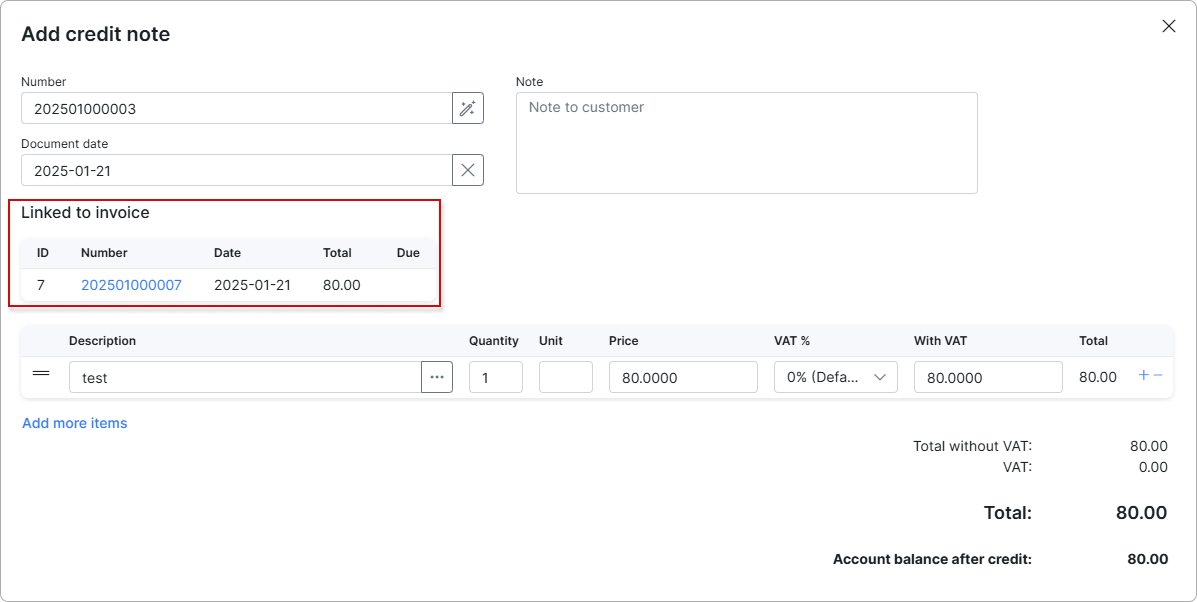1197x602 pixels.
Task: Click the Number column header in invoice table
Action: 104,253
